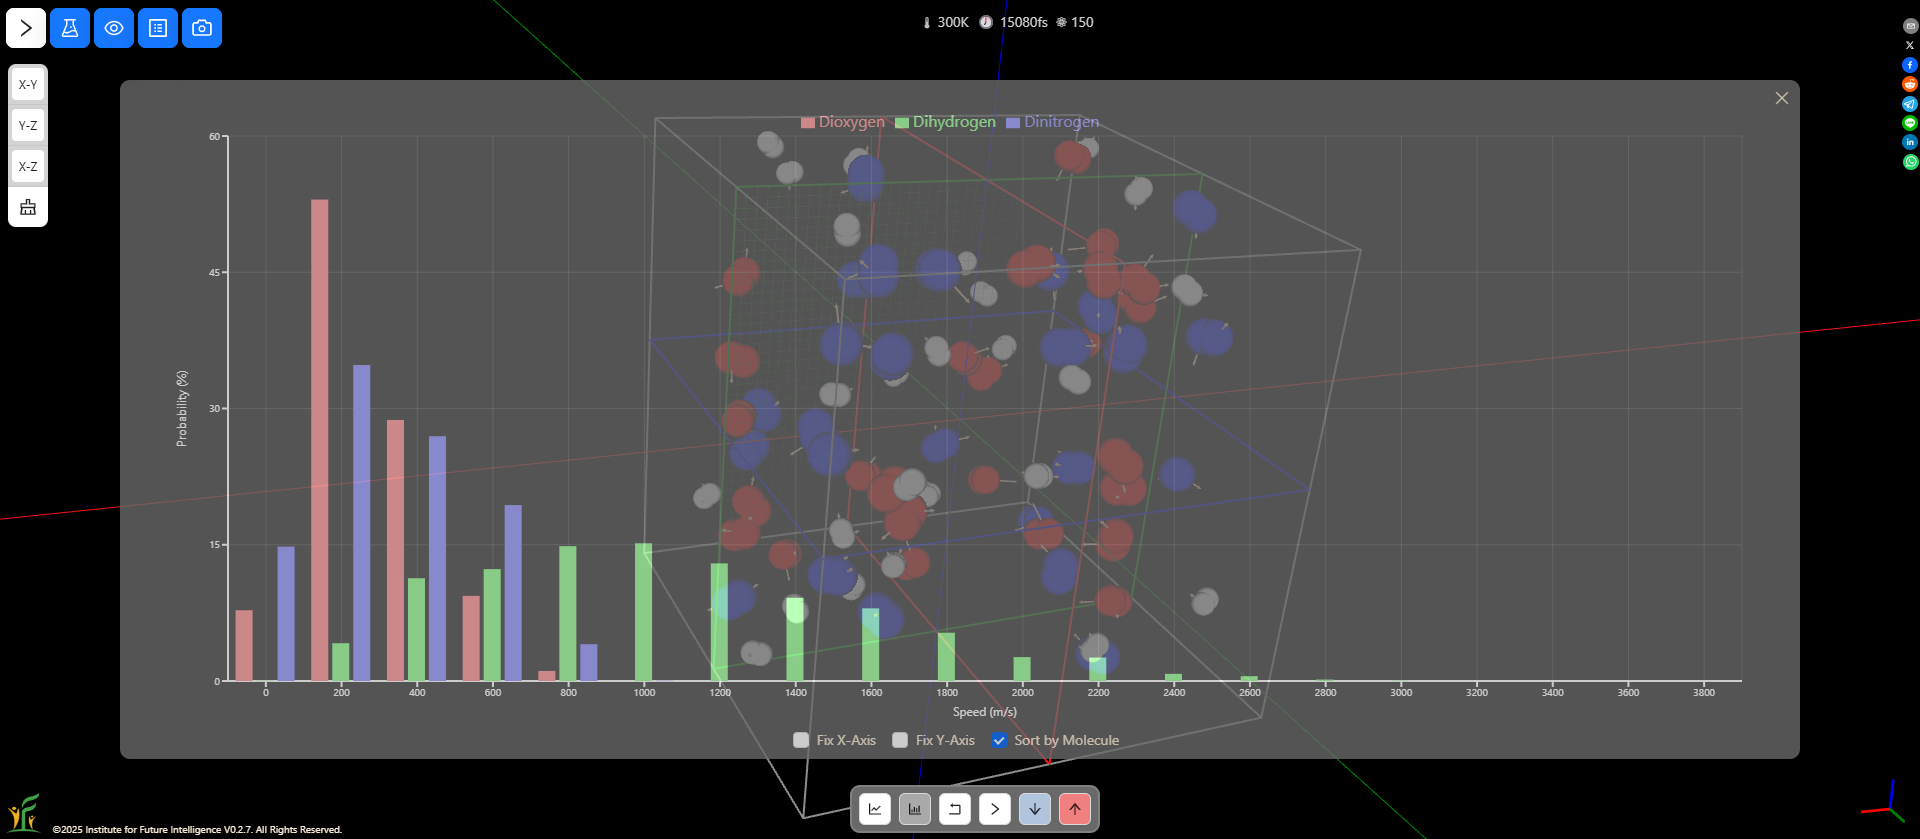Screen dimensions: 1920x839
Task: Expand the side panel with top-left chevron
Action: (x=26, y=28)
